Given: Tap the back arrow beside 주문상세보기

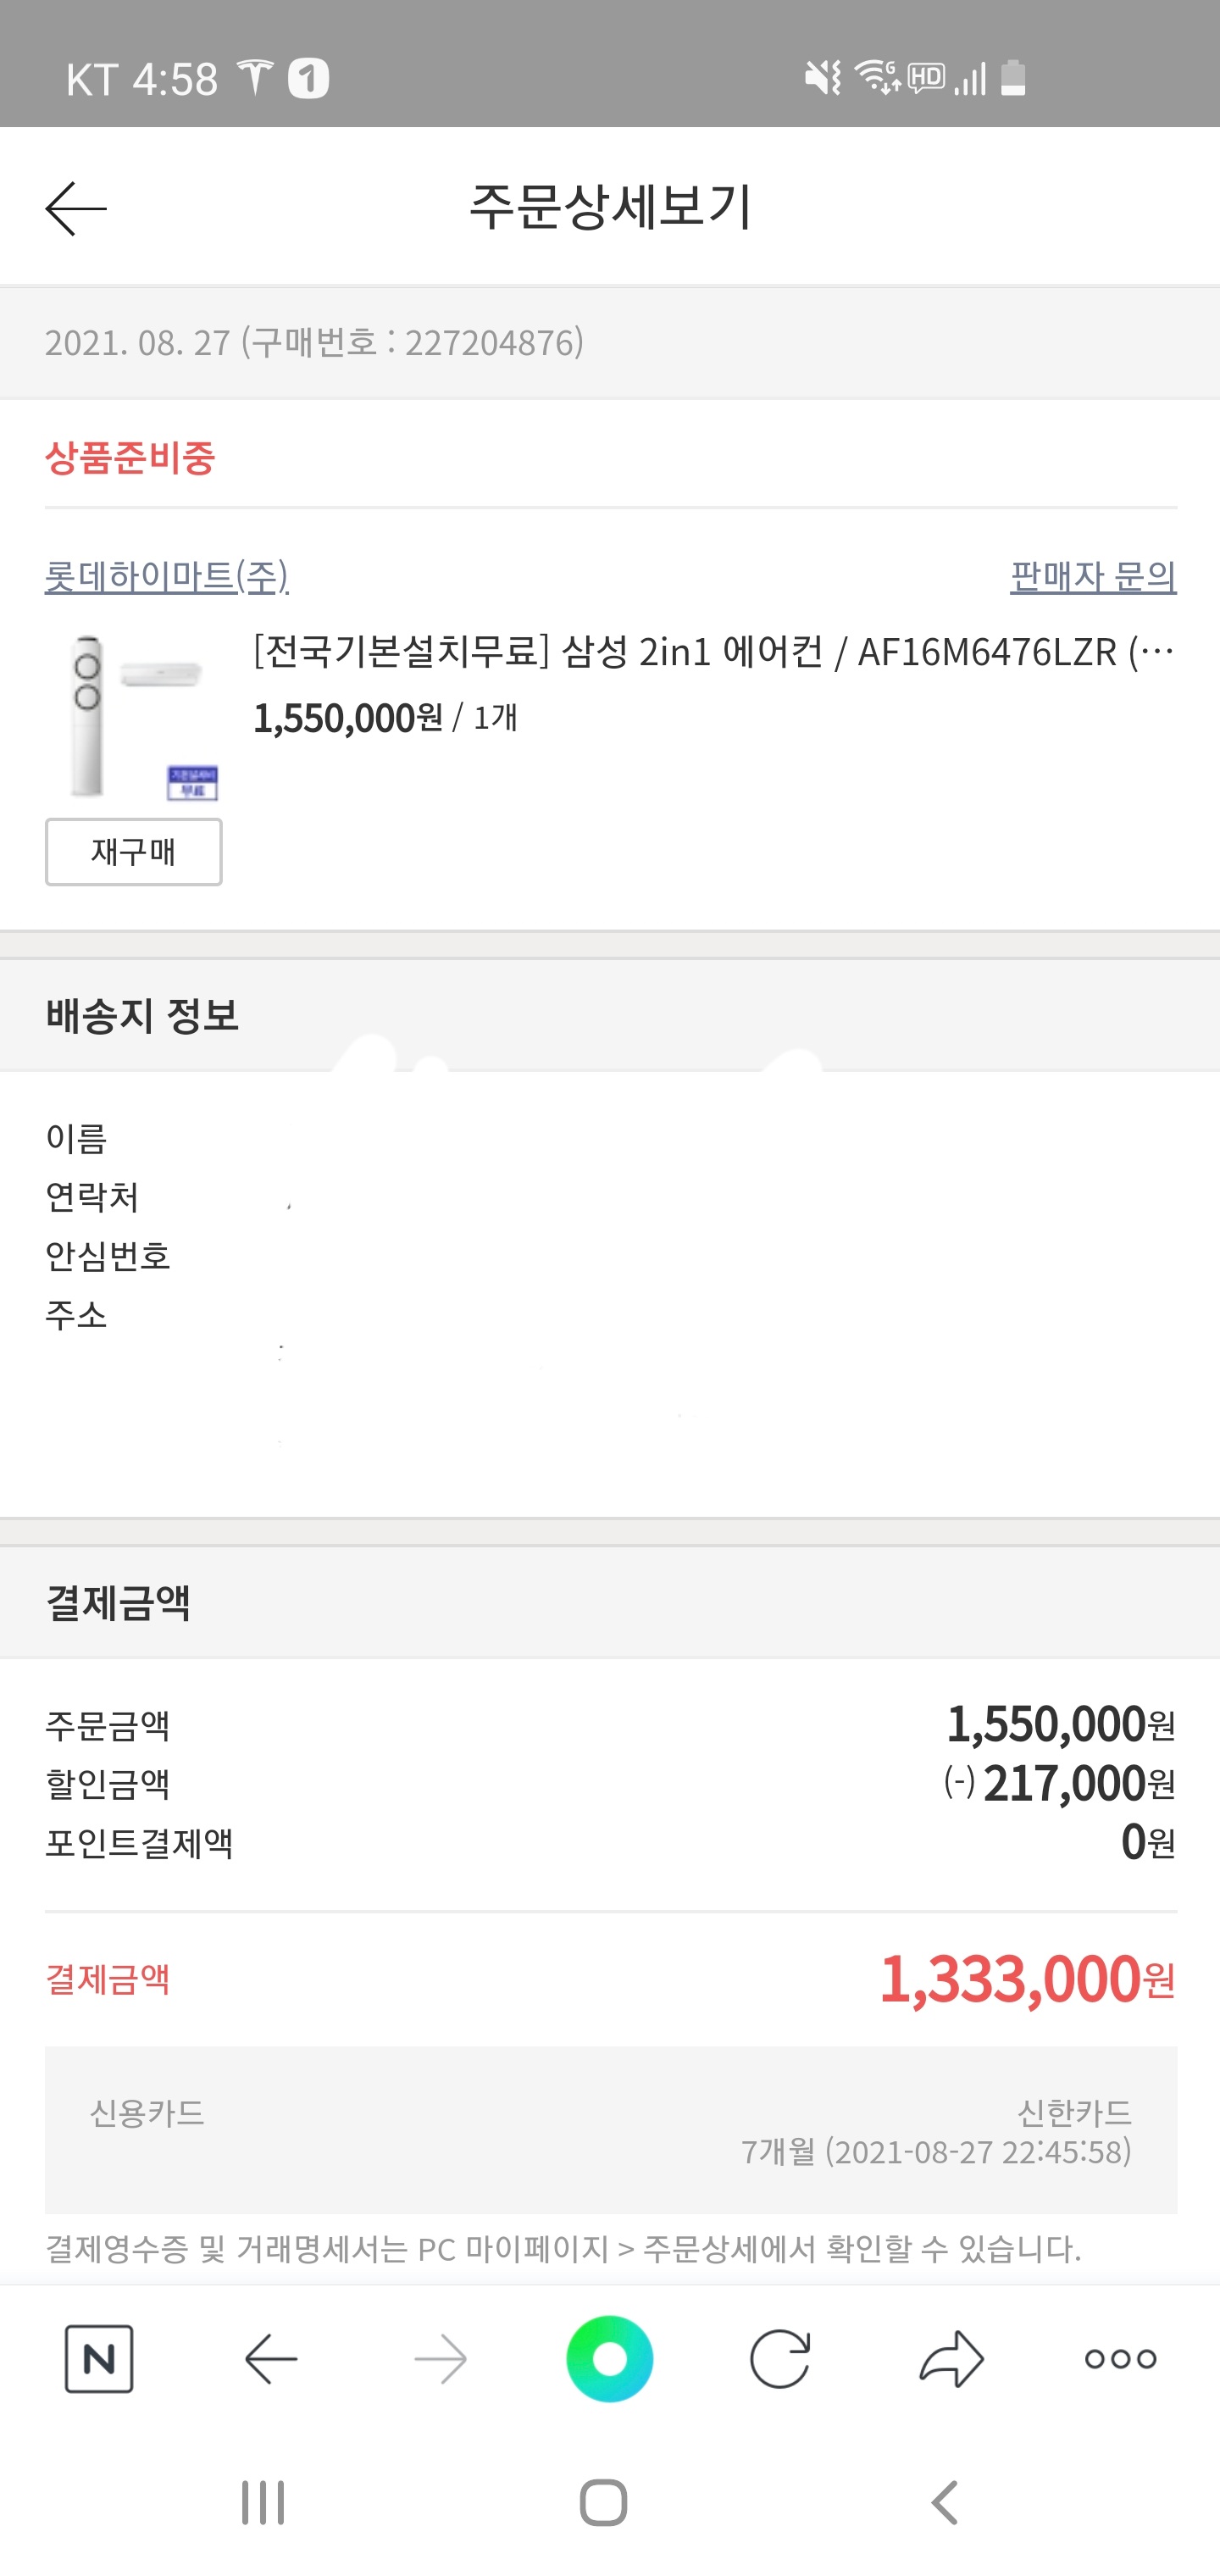Looking at the screenshot, I should point(76,208).
